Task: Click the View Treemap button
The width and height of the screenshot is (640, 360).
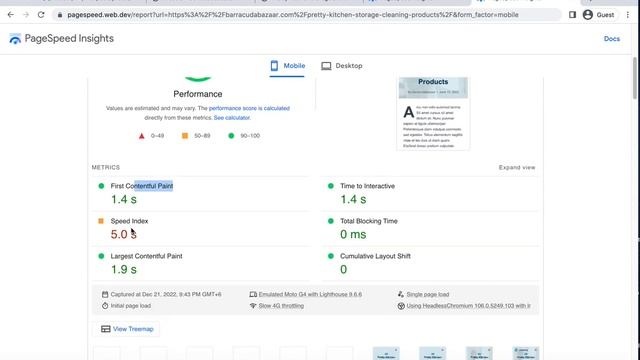Action: pos(127,329)
